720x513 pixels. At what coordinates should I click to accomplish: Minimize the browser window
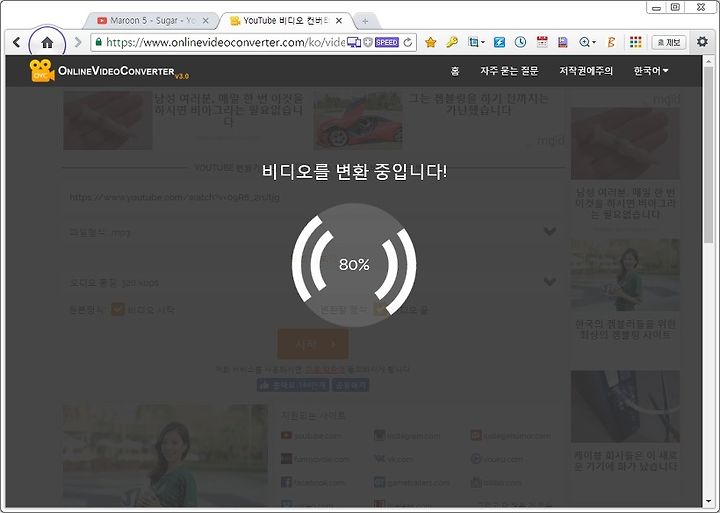pyautogui.click(x=657, y=7)
